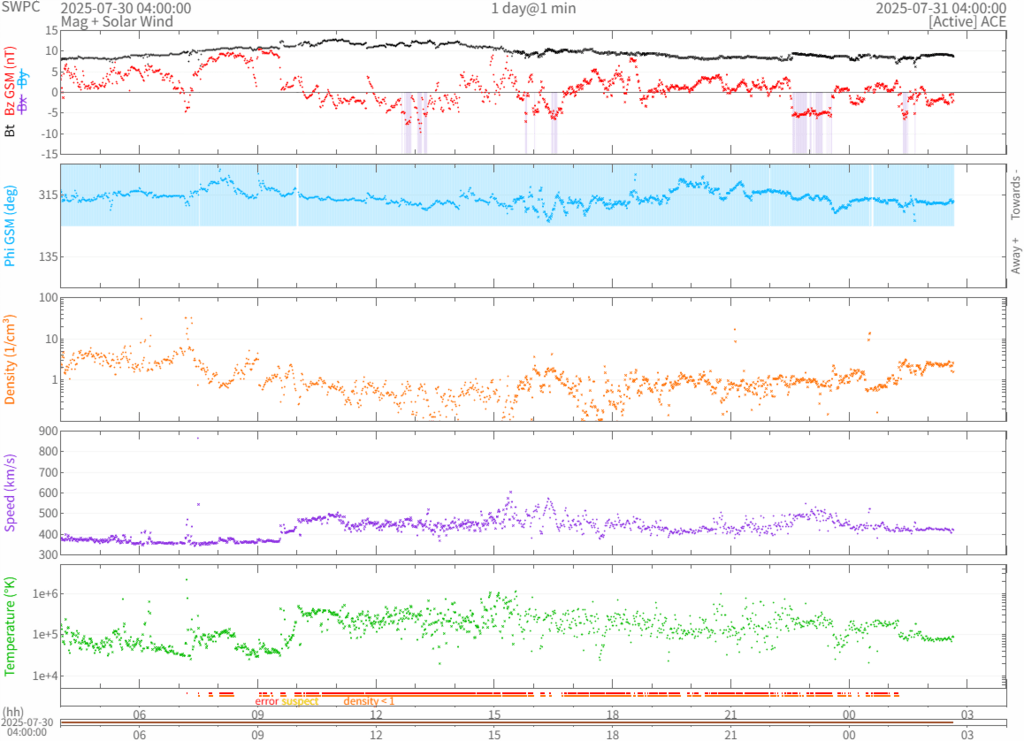Open the 1 day@1 min time-span selector
This screenshot has height=741, width=1024.
click(533, 8)
